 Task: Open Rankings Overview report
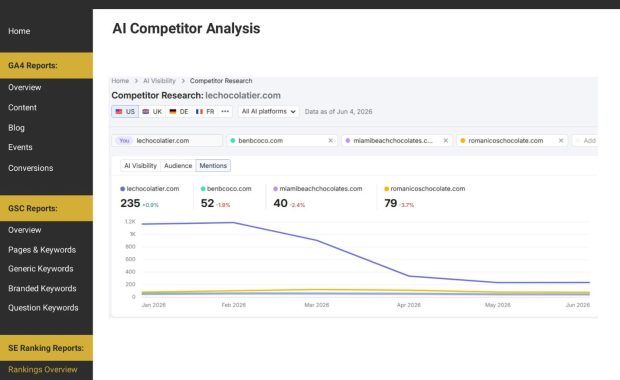click(43, 369)
